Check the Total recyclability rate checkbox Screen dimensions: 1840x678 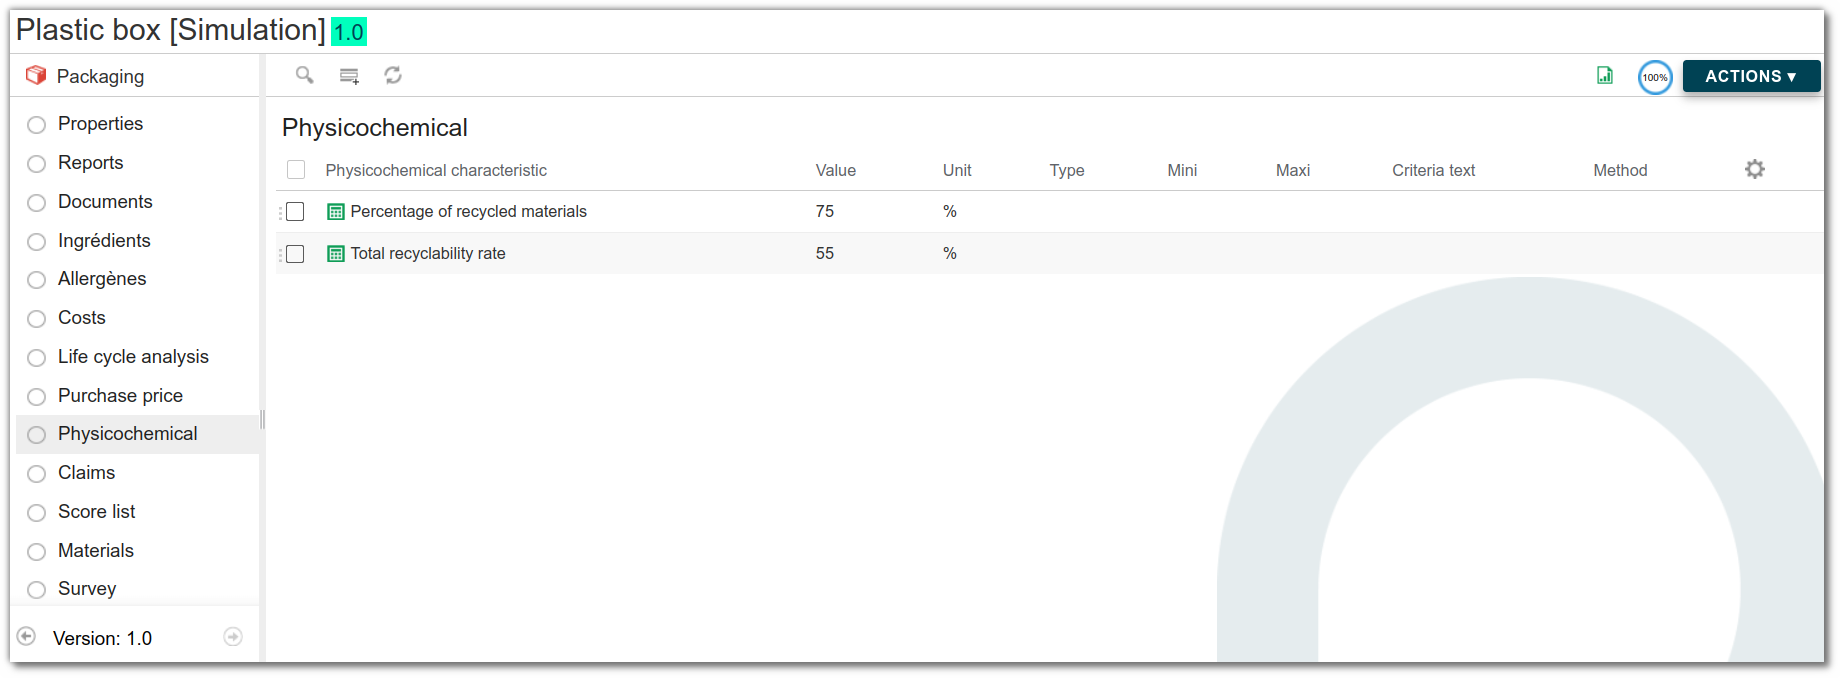click(295, 254)
